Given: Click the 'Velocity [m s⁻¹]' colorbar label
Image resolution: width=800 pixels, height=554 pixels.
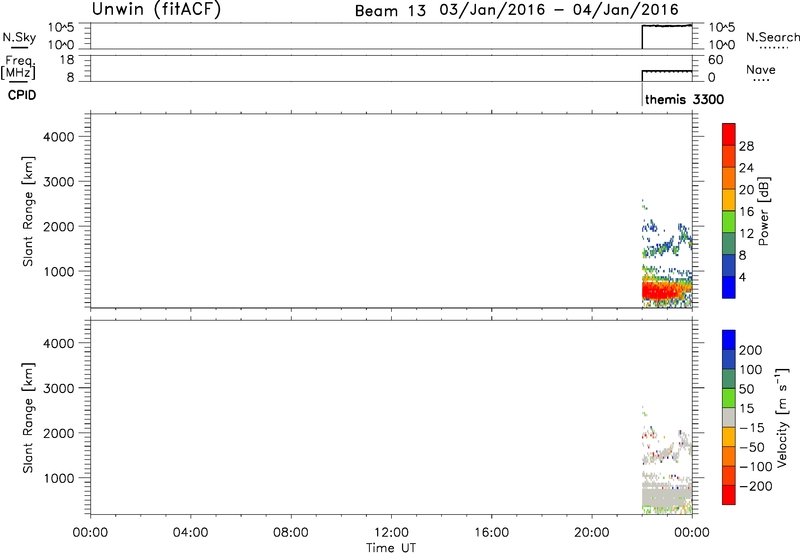Looking at the screenshot, I should 782,417.
